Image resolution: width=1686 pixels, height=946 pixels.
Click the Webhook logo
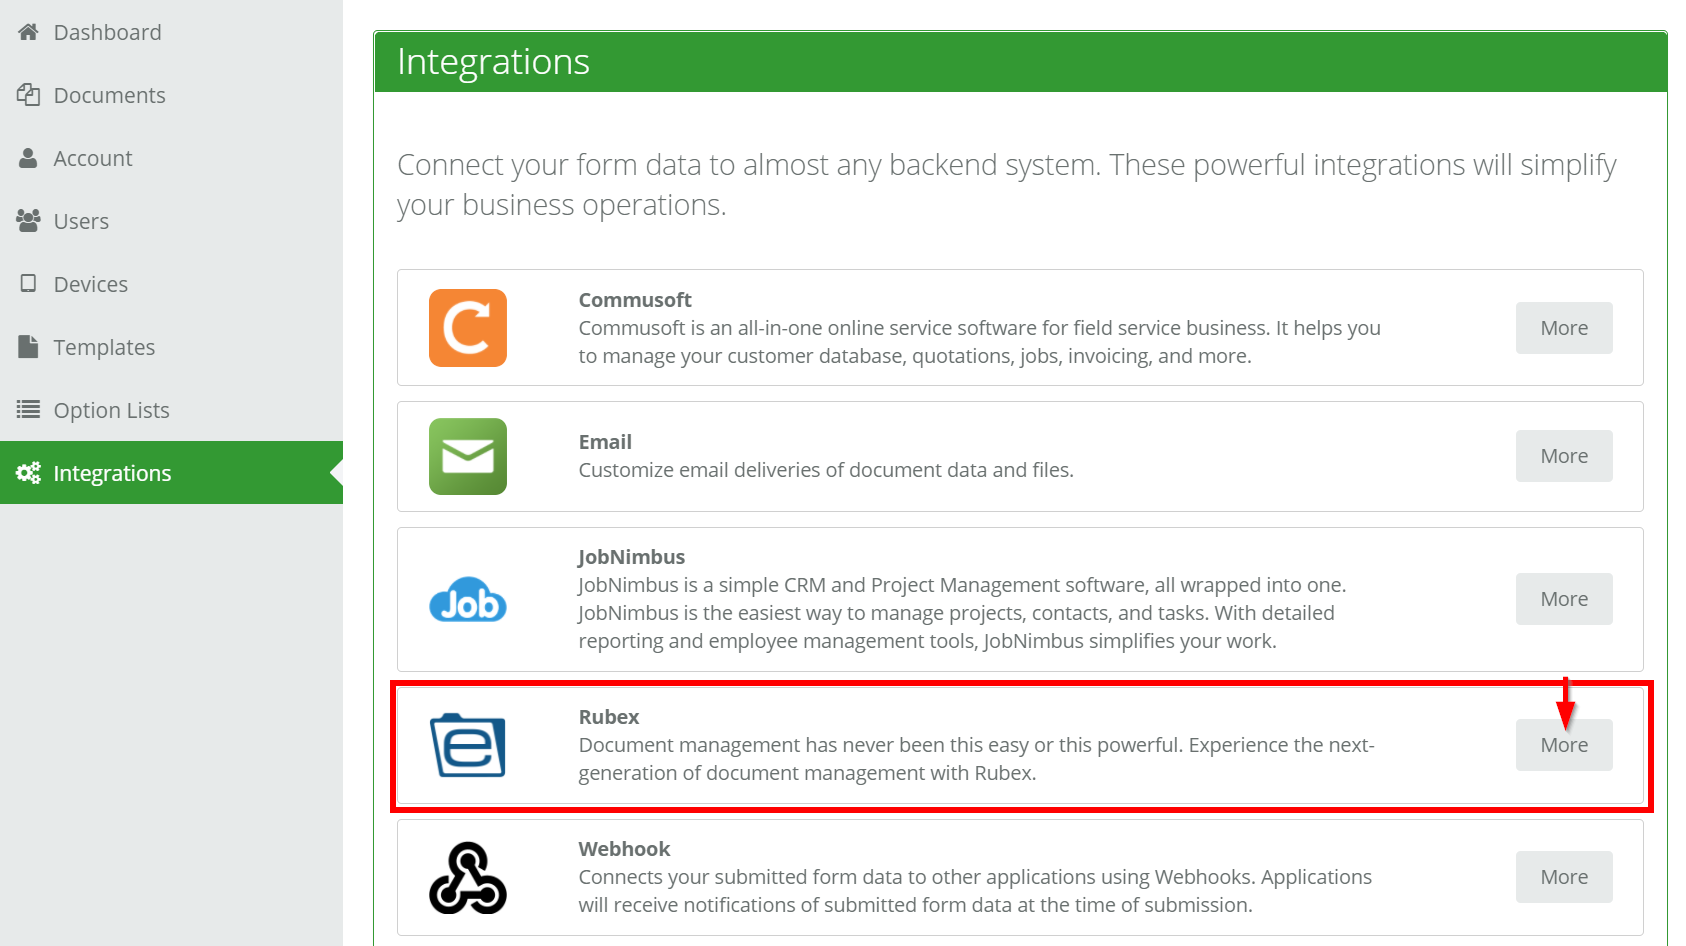coord(468,877)
